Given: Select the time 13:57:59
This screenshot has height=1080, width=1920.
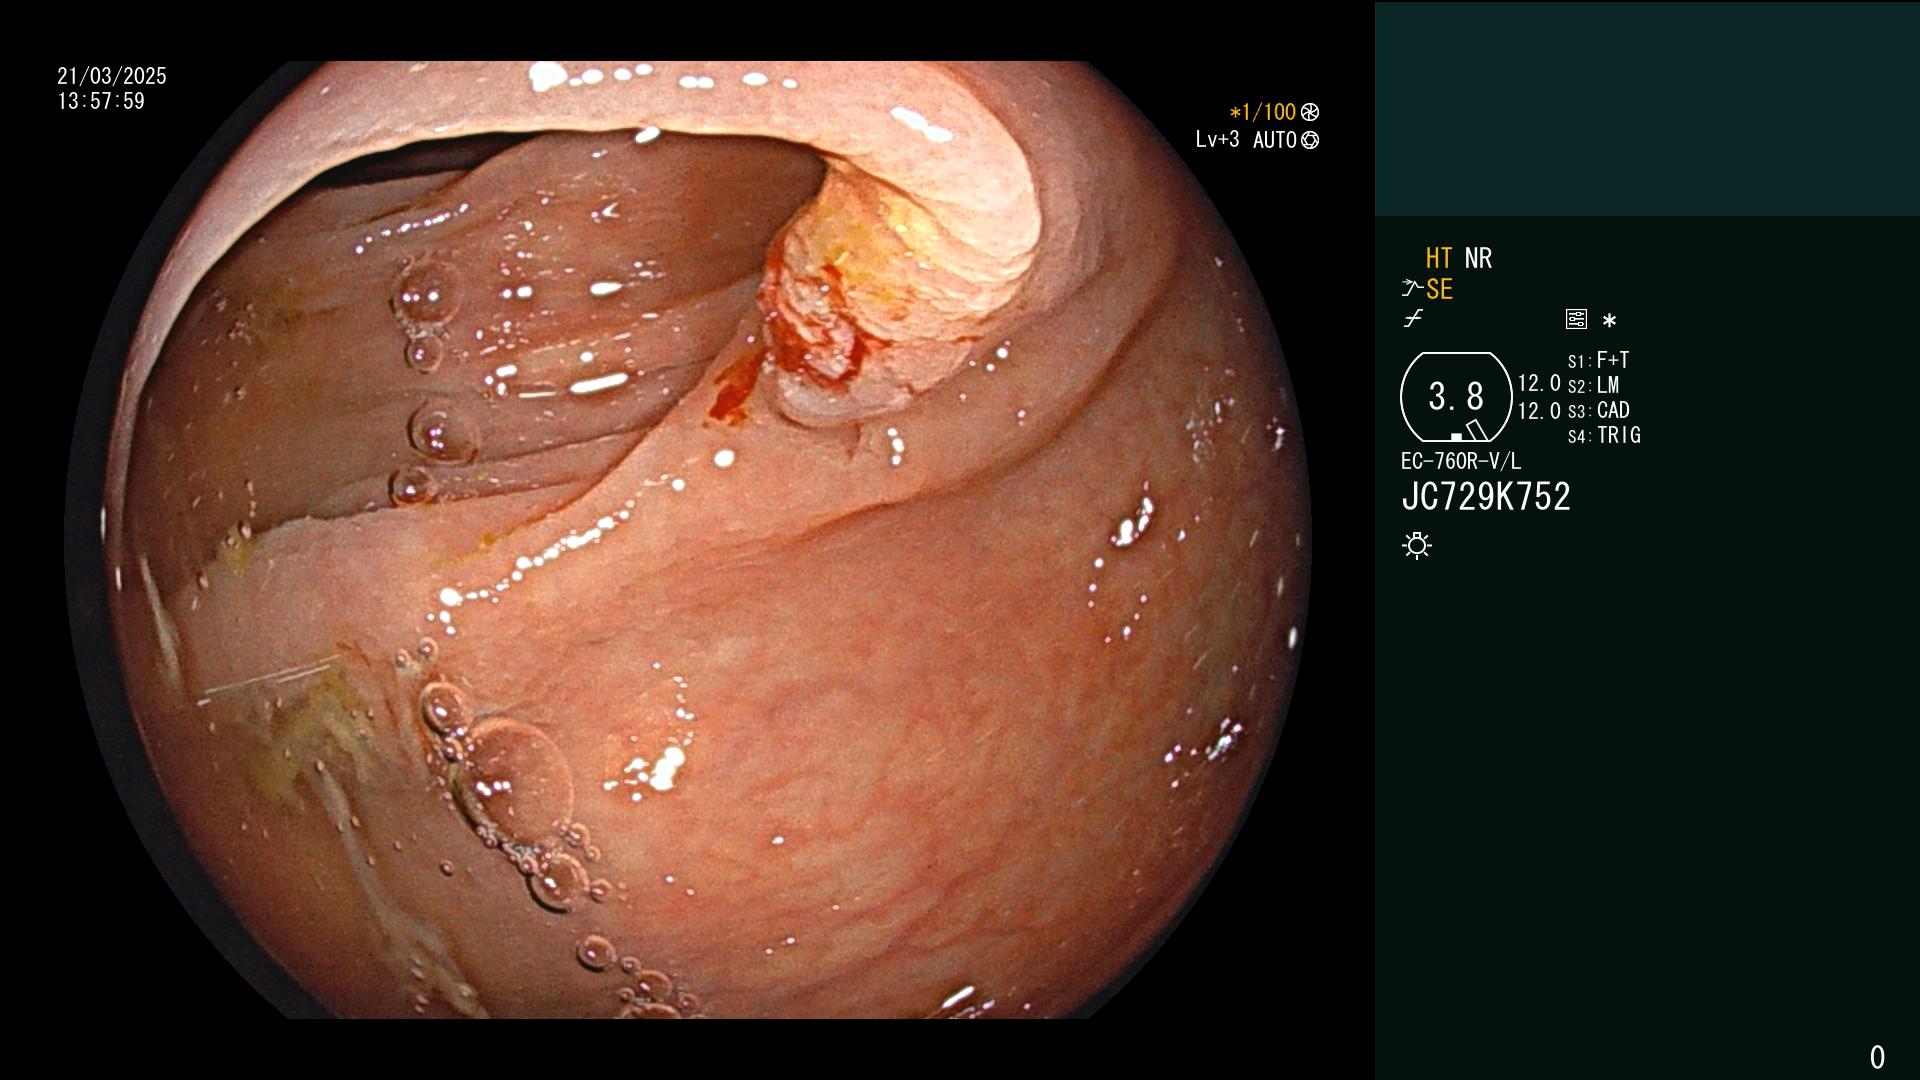Looking at the screenshot, I should [x=101, y=101].
